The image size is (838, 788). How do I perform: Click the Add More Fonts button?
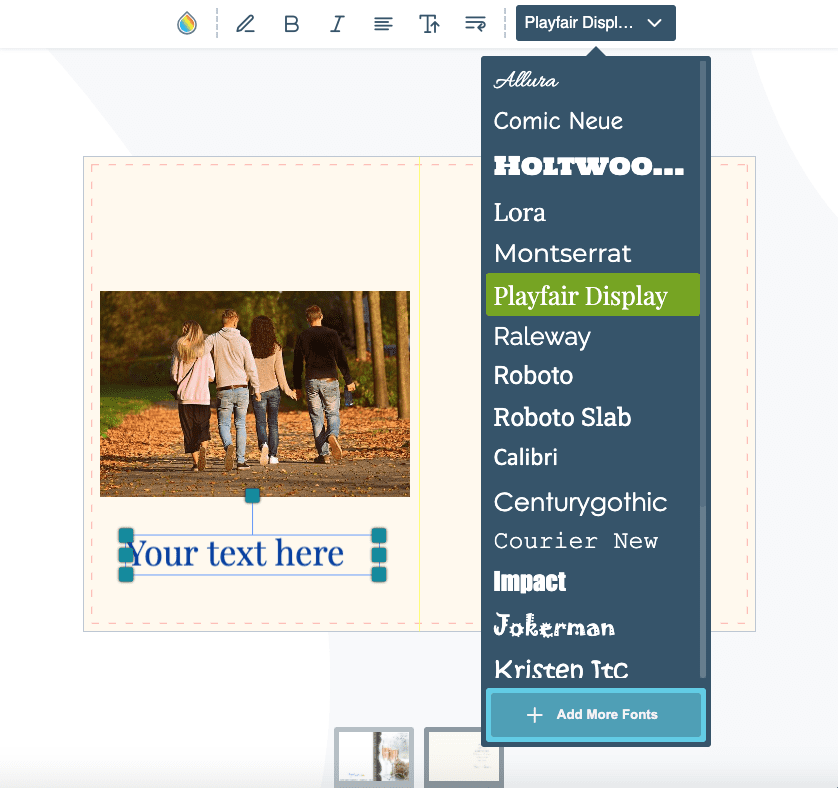click(596, 715)
